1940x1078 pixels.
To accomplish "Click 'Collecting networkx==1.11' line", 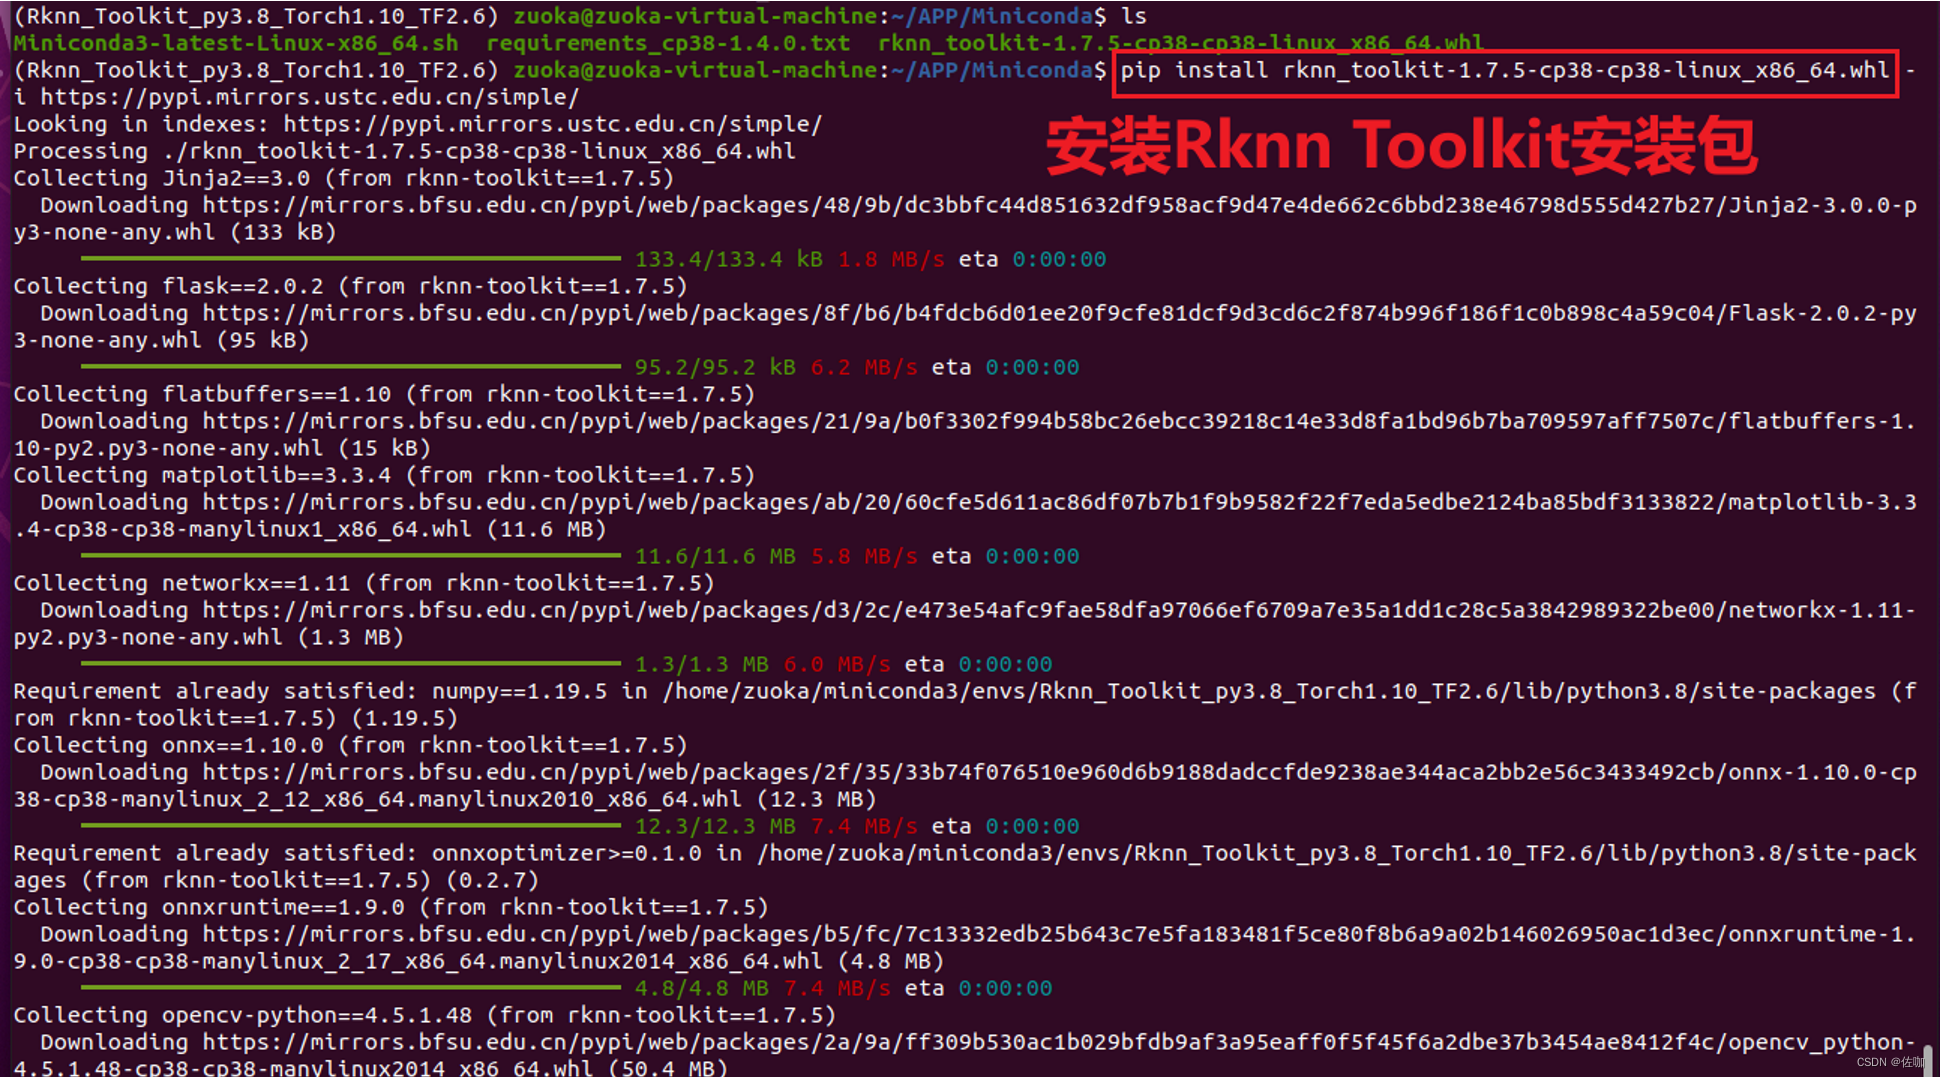I will (363, 583).
